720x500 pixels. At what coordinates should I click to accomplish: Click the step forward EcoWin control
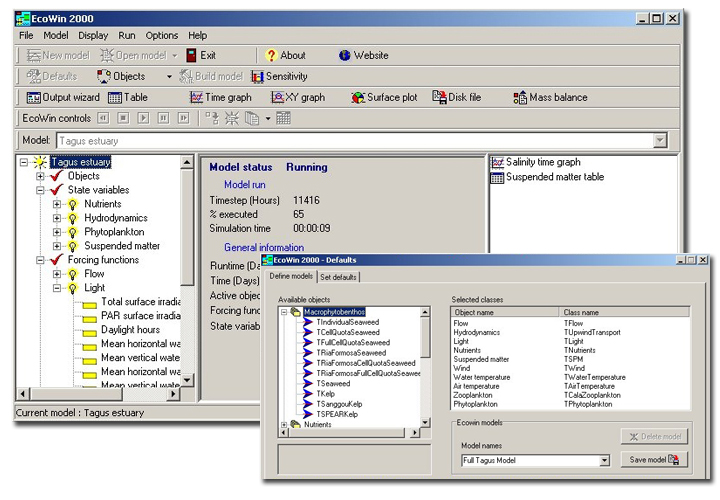point(184,118)
